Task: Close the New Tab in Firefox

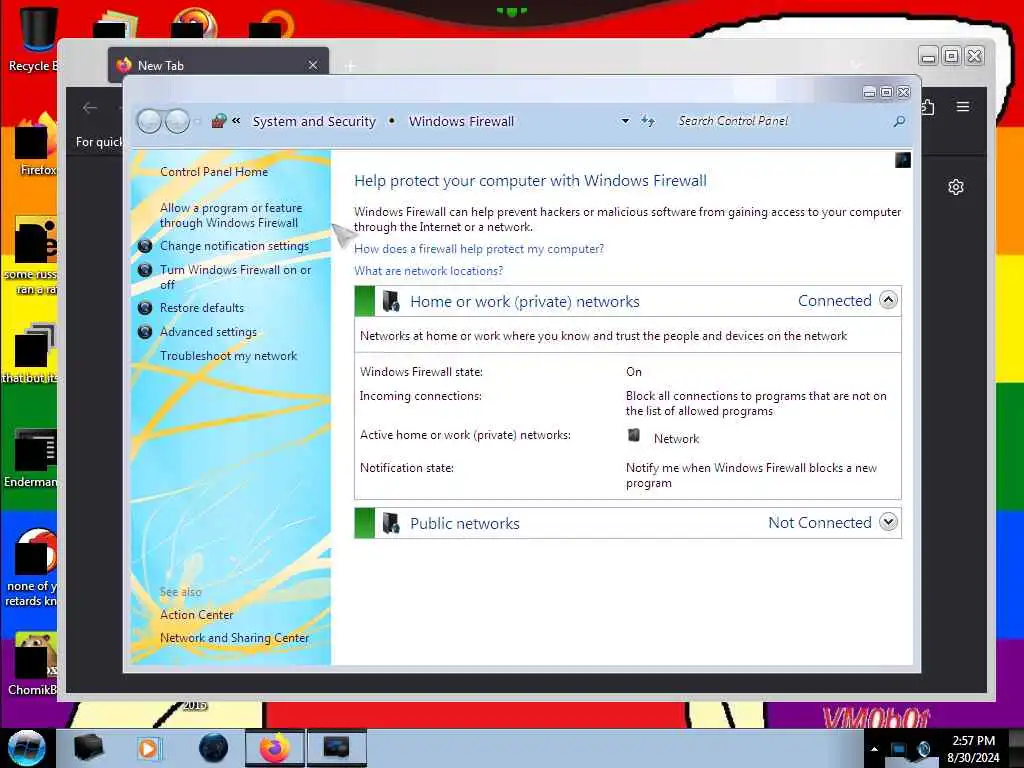Action: point(313,65)
